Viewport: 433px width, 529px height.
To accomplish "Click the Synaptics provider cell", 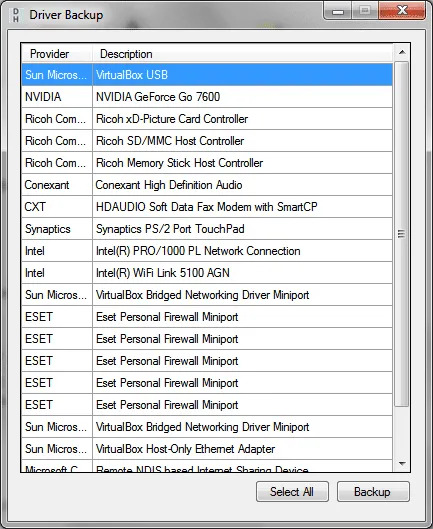I will click(57, 229).
